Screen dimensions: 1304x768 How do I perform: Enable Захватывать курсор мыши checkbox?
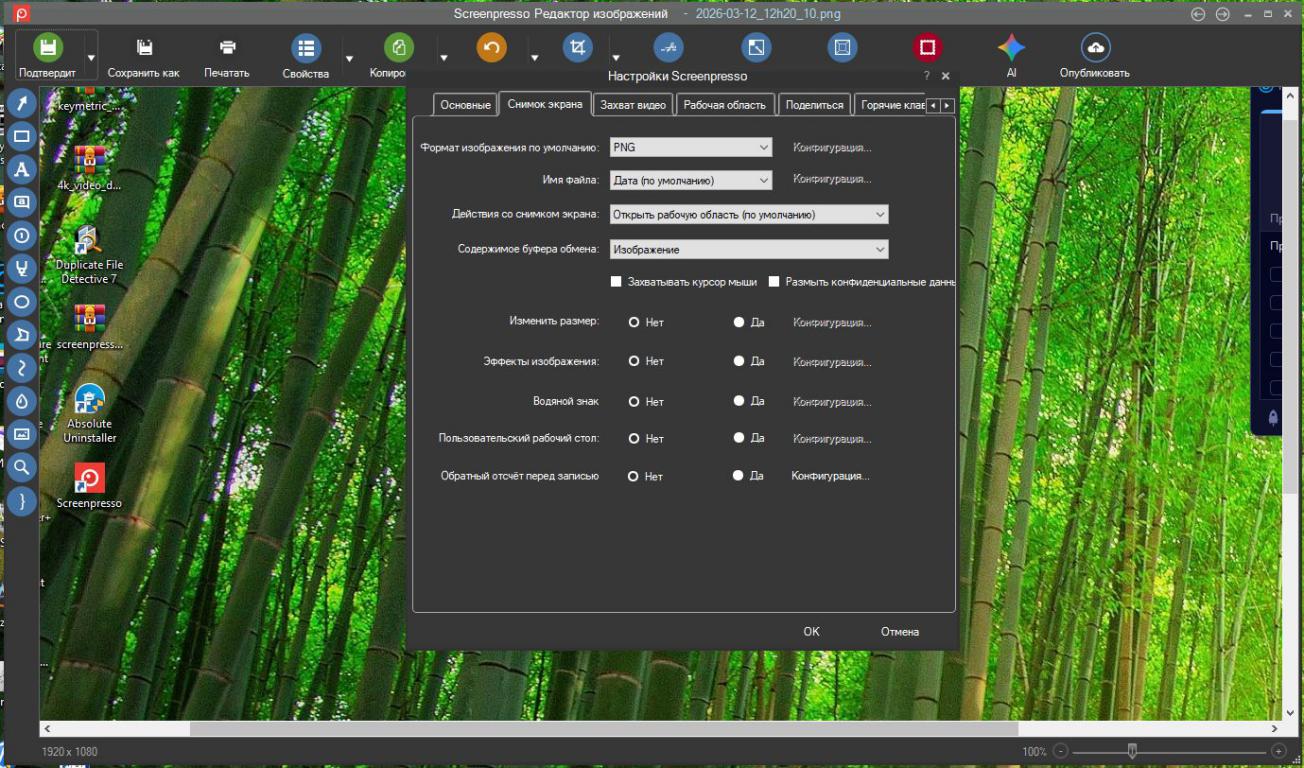(617, 282)
